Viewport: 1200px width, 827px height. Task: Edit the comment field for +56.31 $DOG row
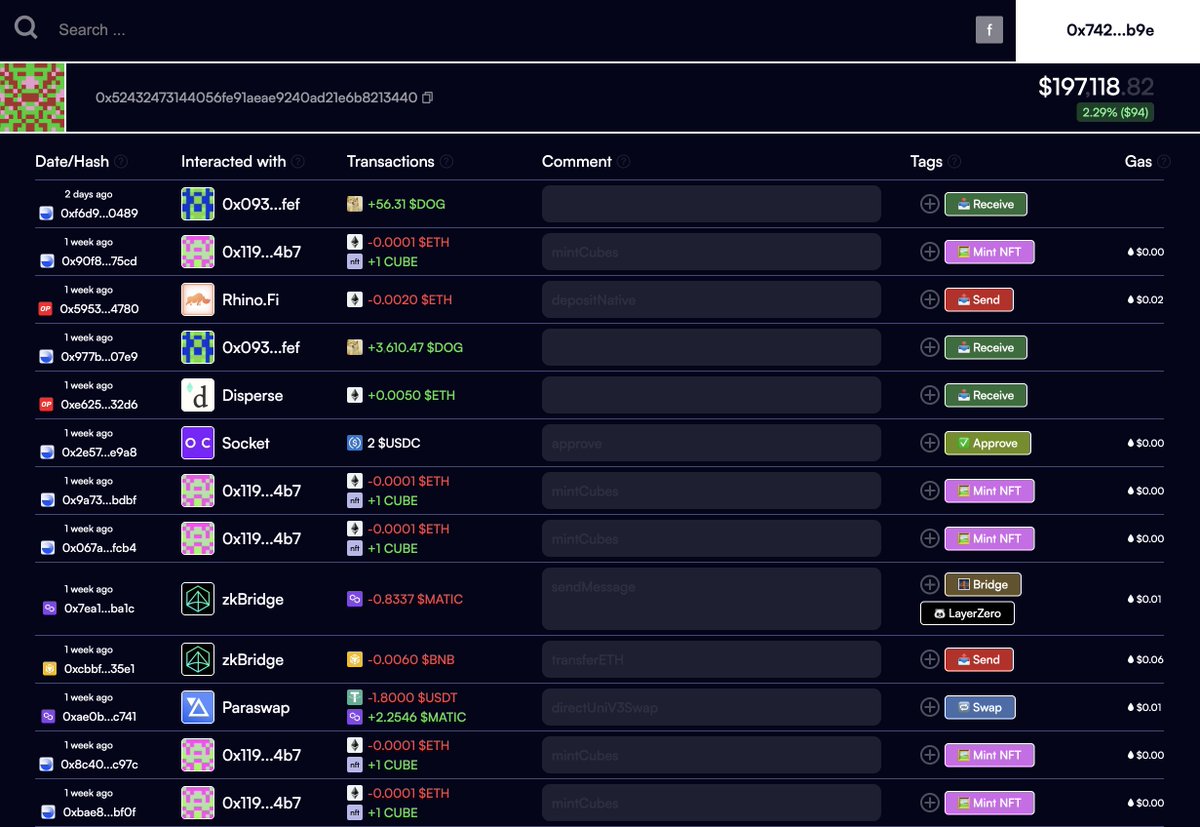[711, 204]
